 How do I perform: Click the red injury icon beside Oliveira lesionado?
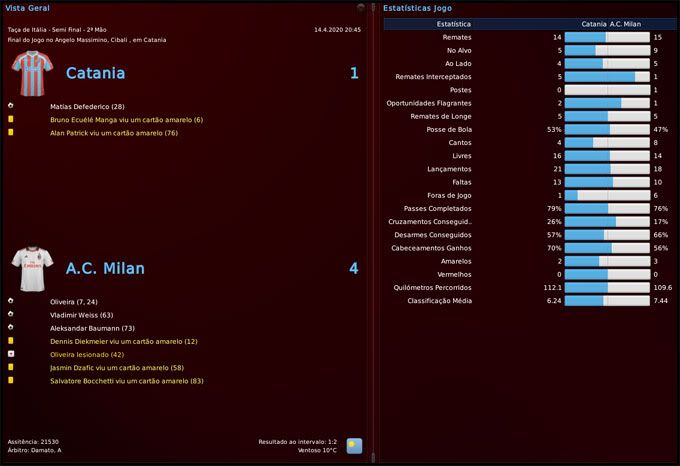[x=10, y=354]
